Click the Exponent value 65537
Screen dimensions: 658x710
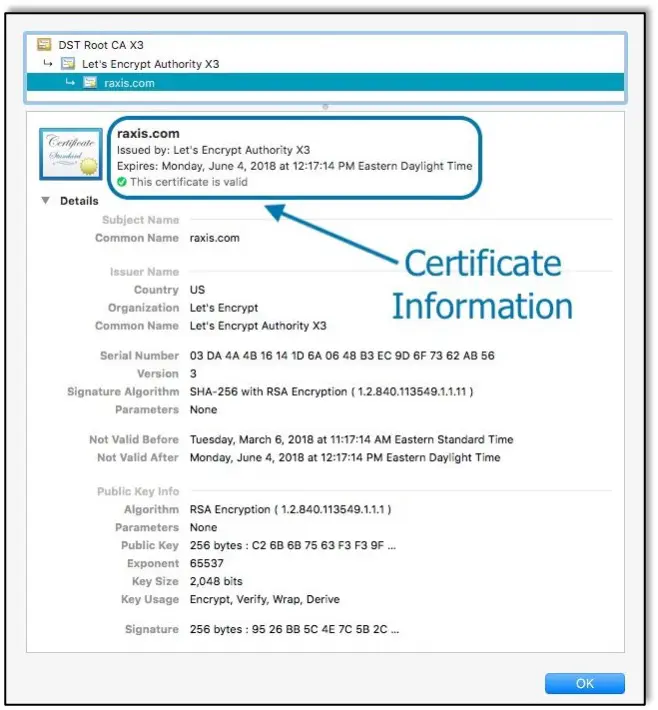click(x=207, y=564)
